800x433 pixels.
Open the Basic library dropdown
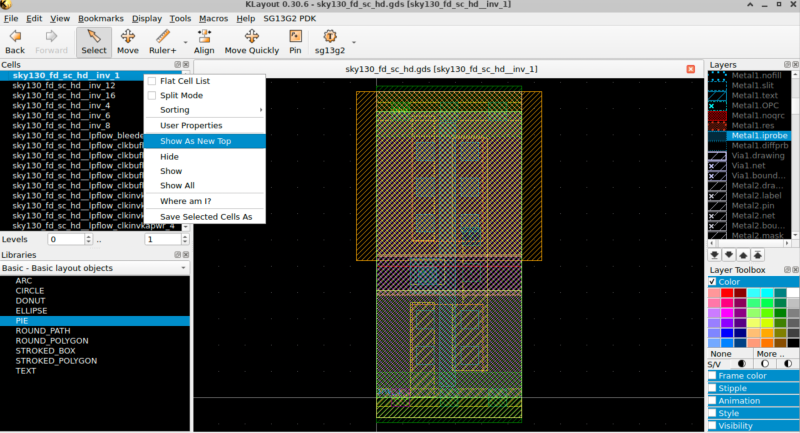click(x=95, y=268)
